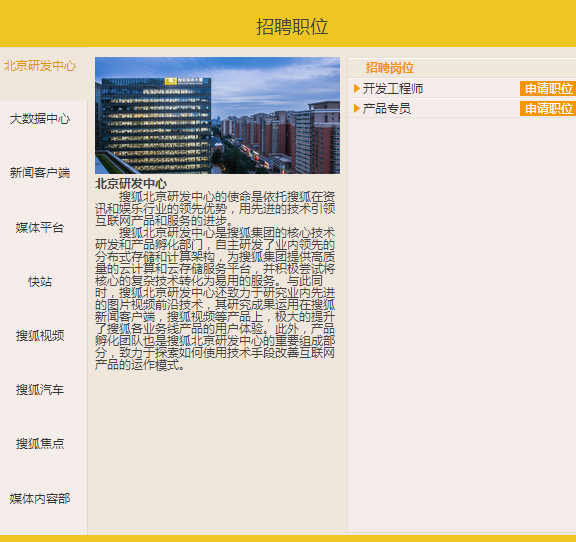This screenshot has width=576, height=542.
Task: Expand the arrow beside 产品专员
Action: pyautogui.click(x=357, y=108)
